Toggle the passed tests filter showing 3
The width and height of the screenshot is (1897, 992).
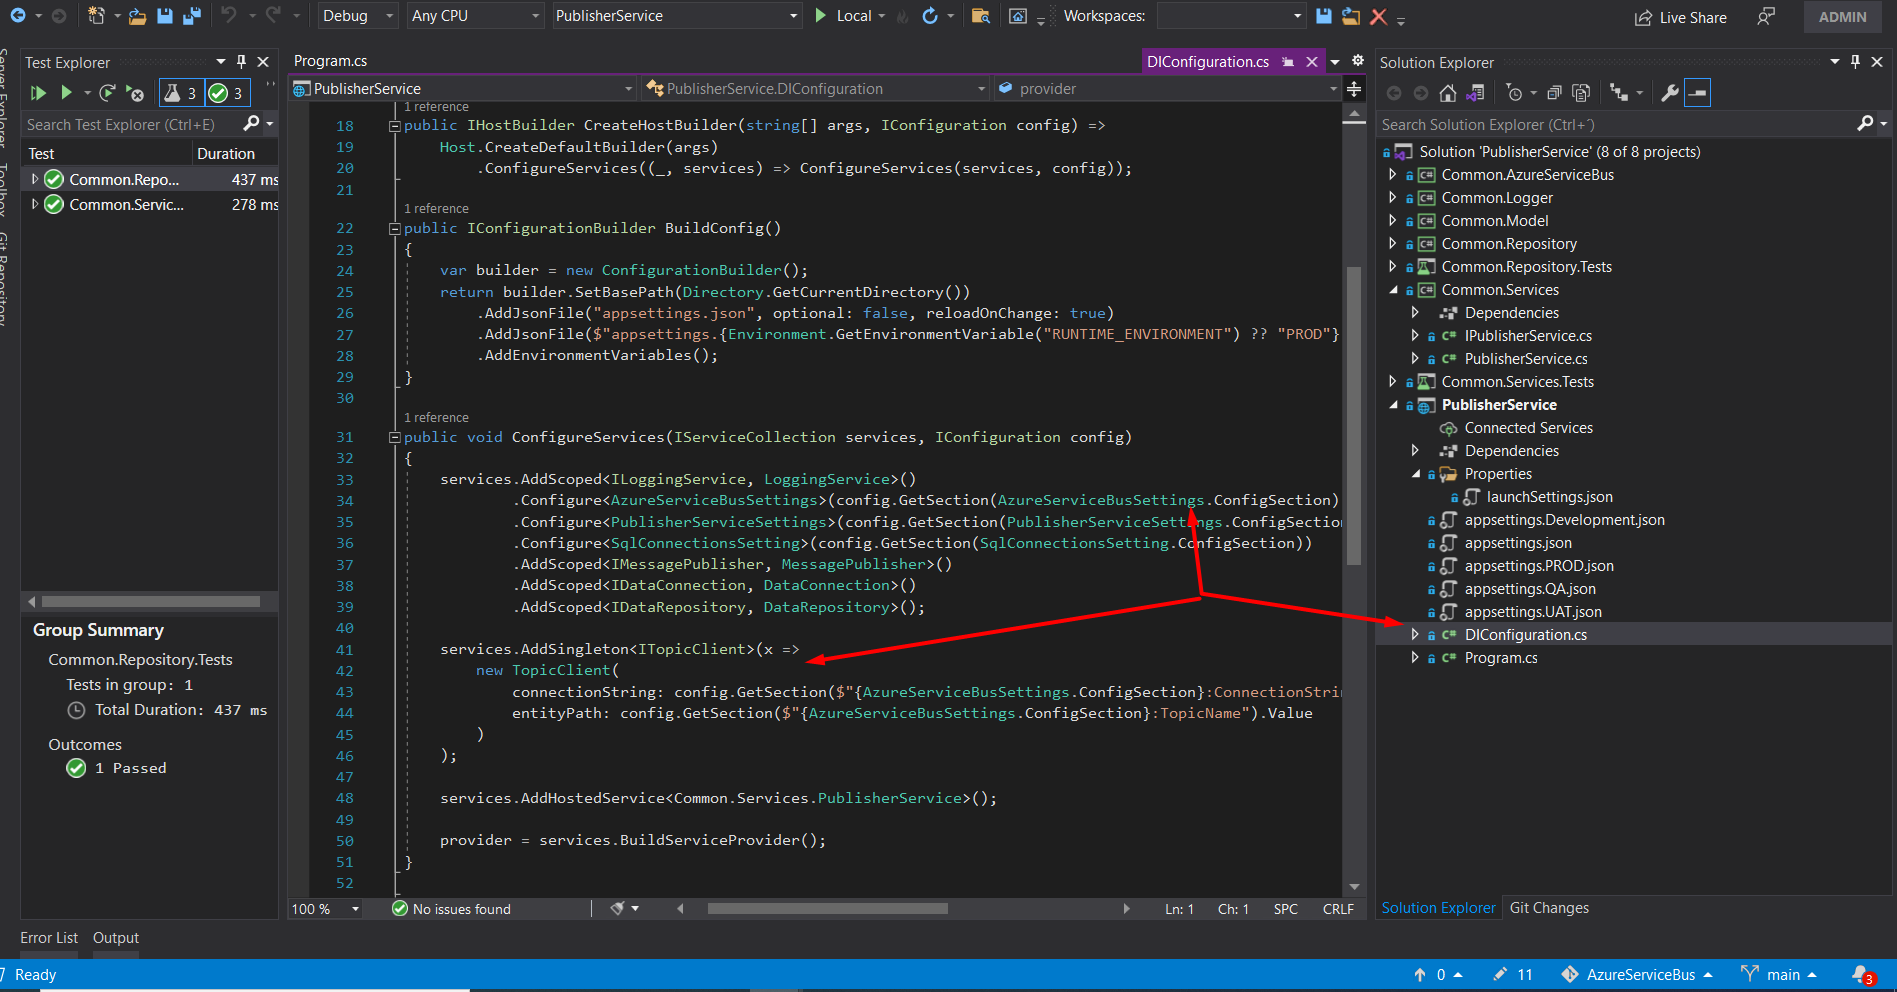click(227, 92)
